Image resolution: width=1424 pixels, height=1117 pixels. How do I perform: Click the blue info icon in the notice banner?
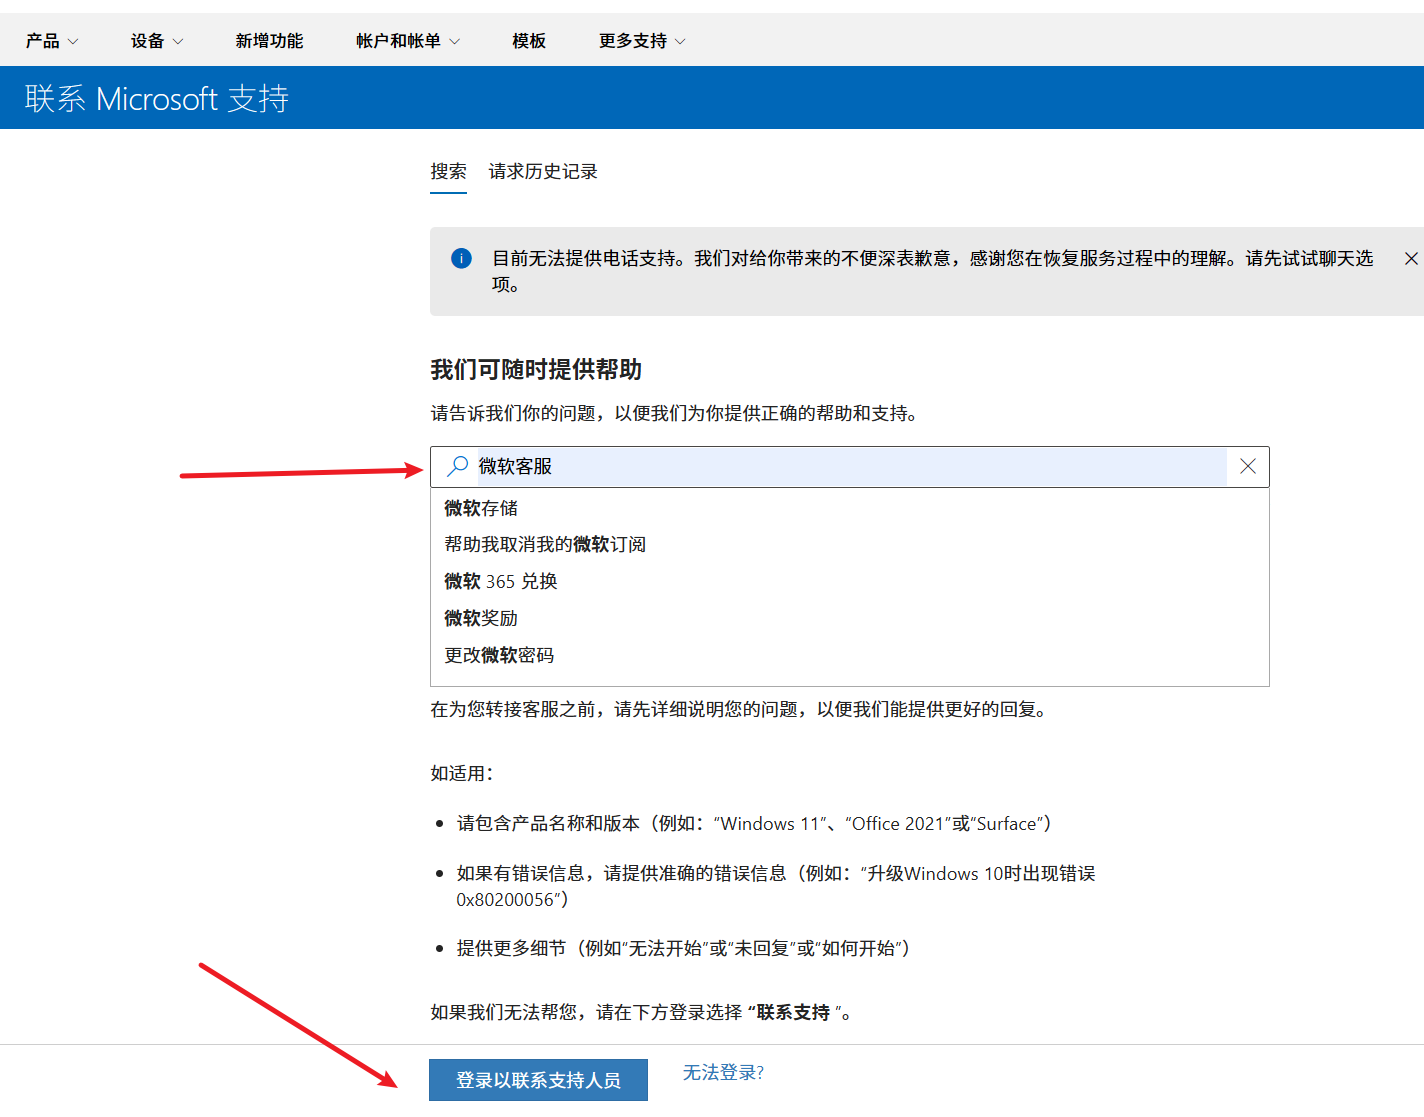point(461,258)
